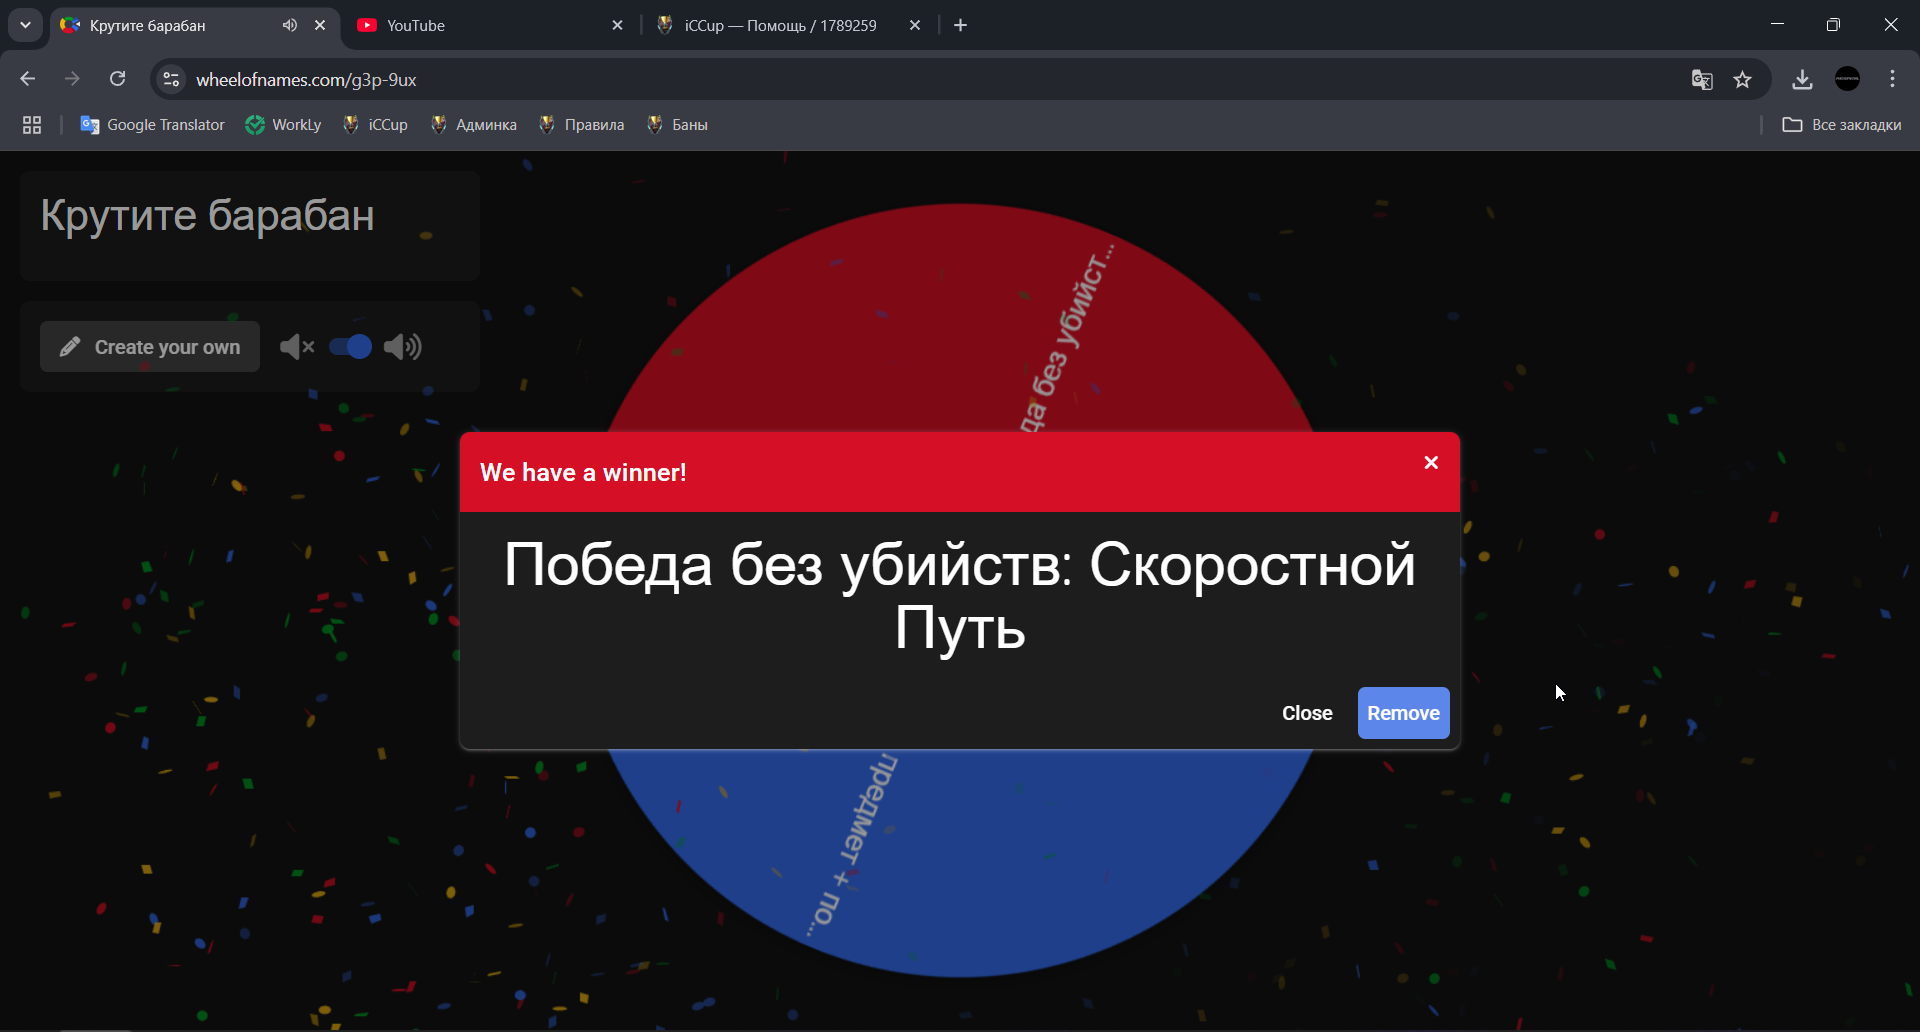Click the Close button in winner dialog
Image resolution: width=1920 pixels, height=1032 pixels.
point(1307,713)
